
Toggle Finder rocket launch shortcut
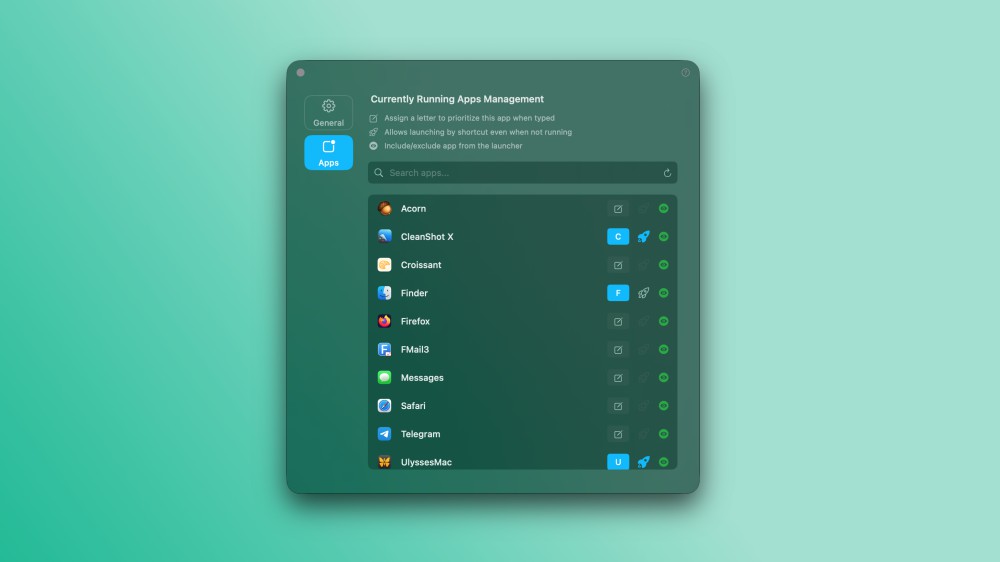click(x=643, y=293)
